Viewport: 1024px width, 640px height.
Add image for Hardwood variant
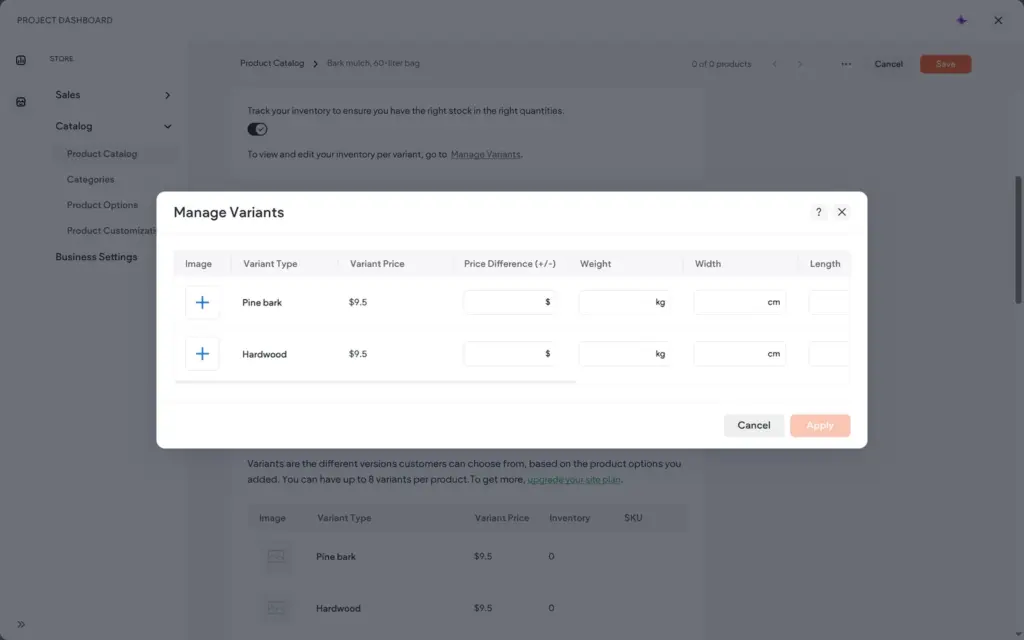202,354
